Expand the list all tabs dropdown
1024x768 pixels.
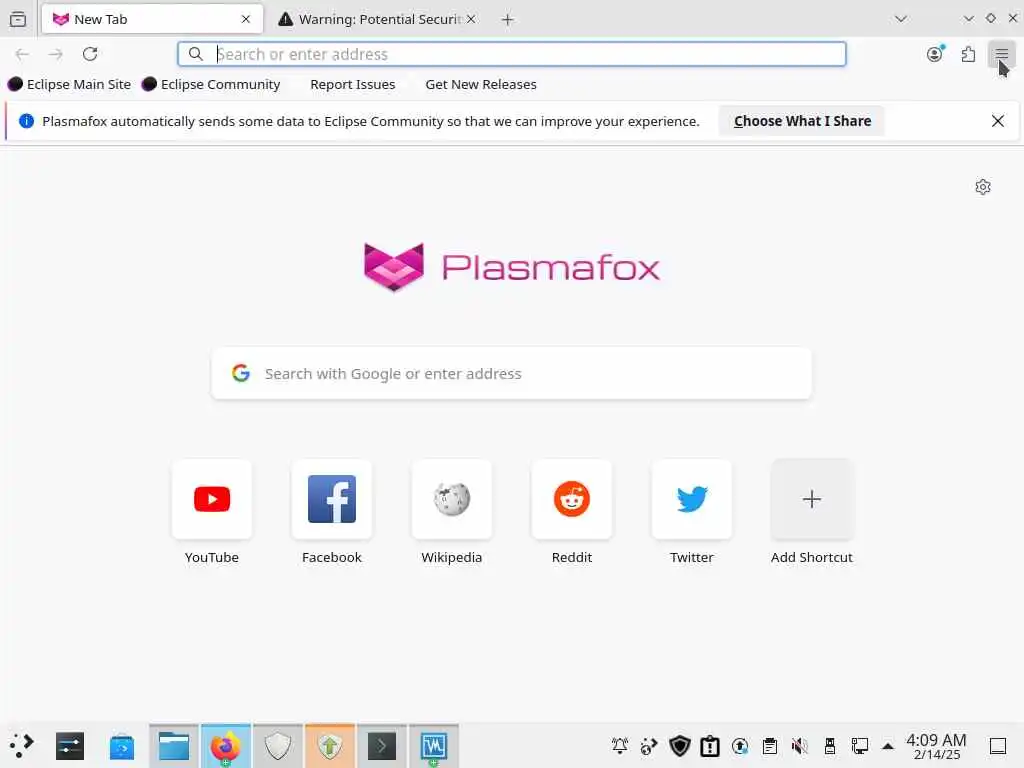[901, 19]
